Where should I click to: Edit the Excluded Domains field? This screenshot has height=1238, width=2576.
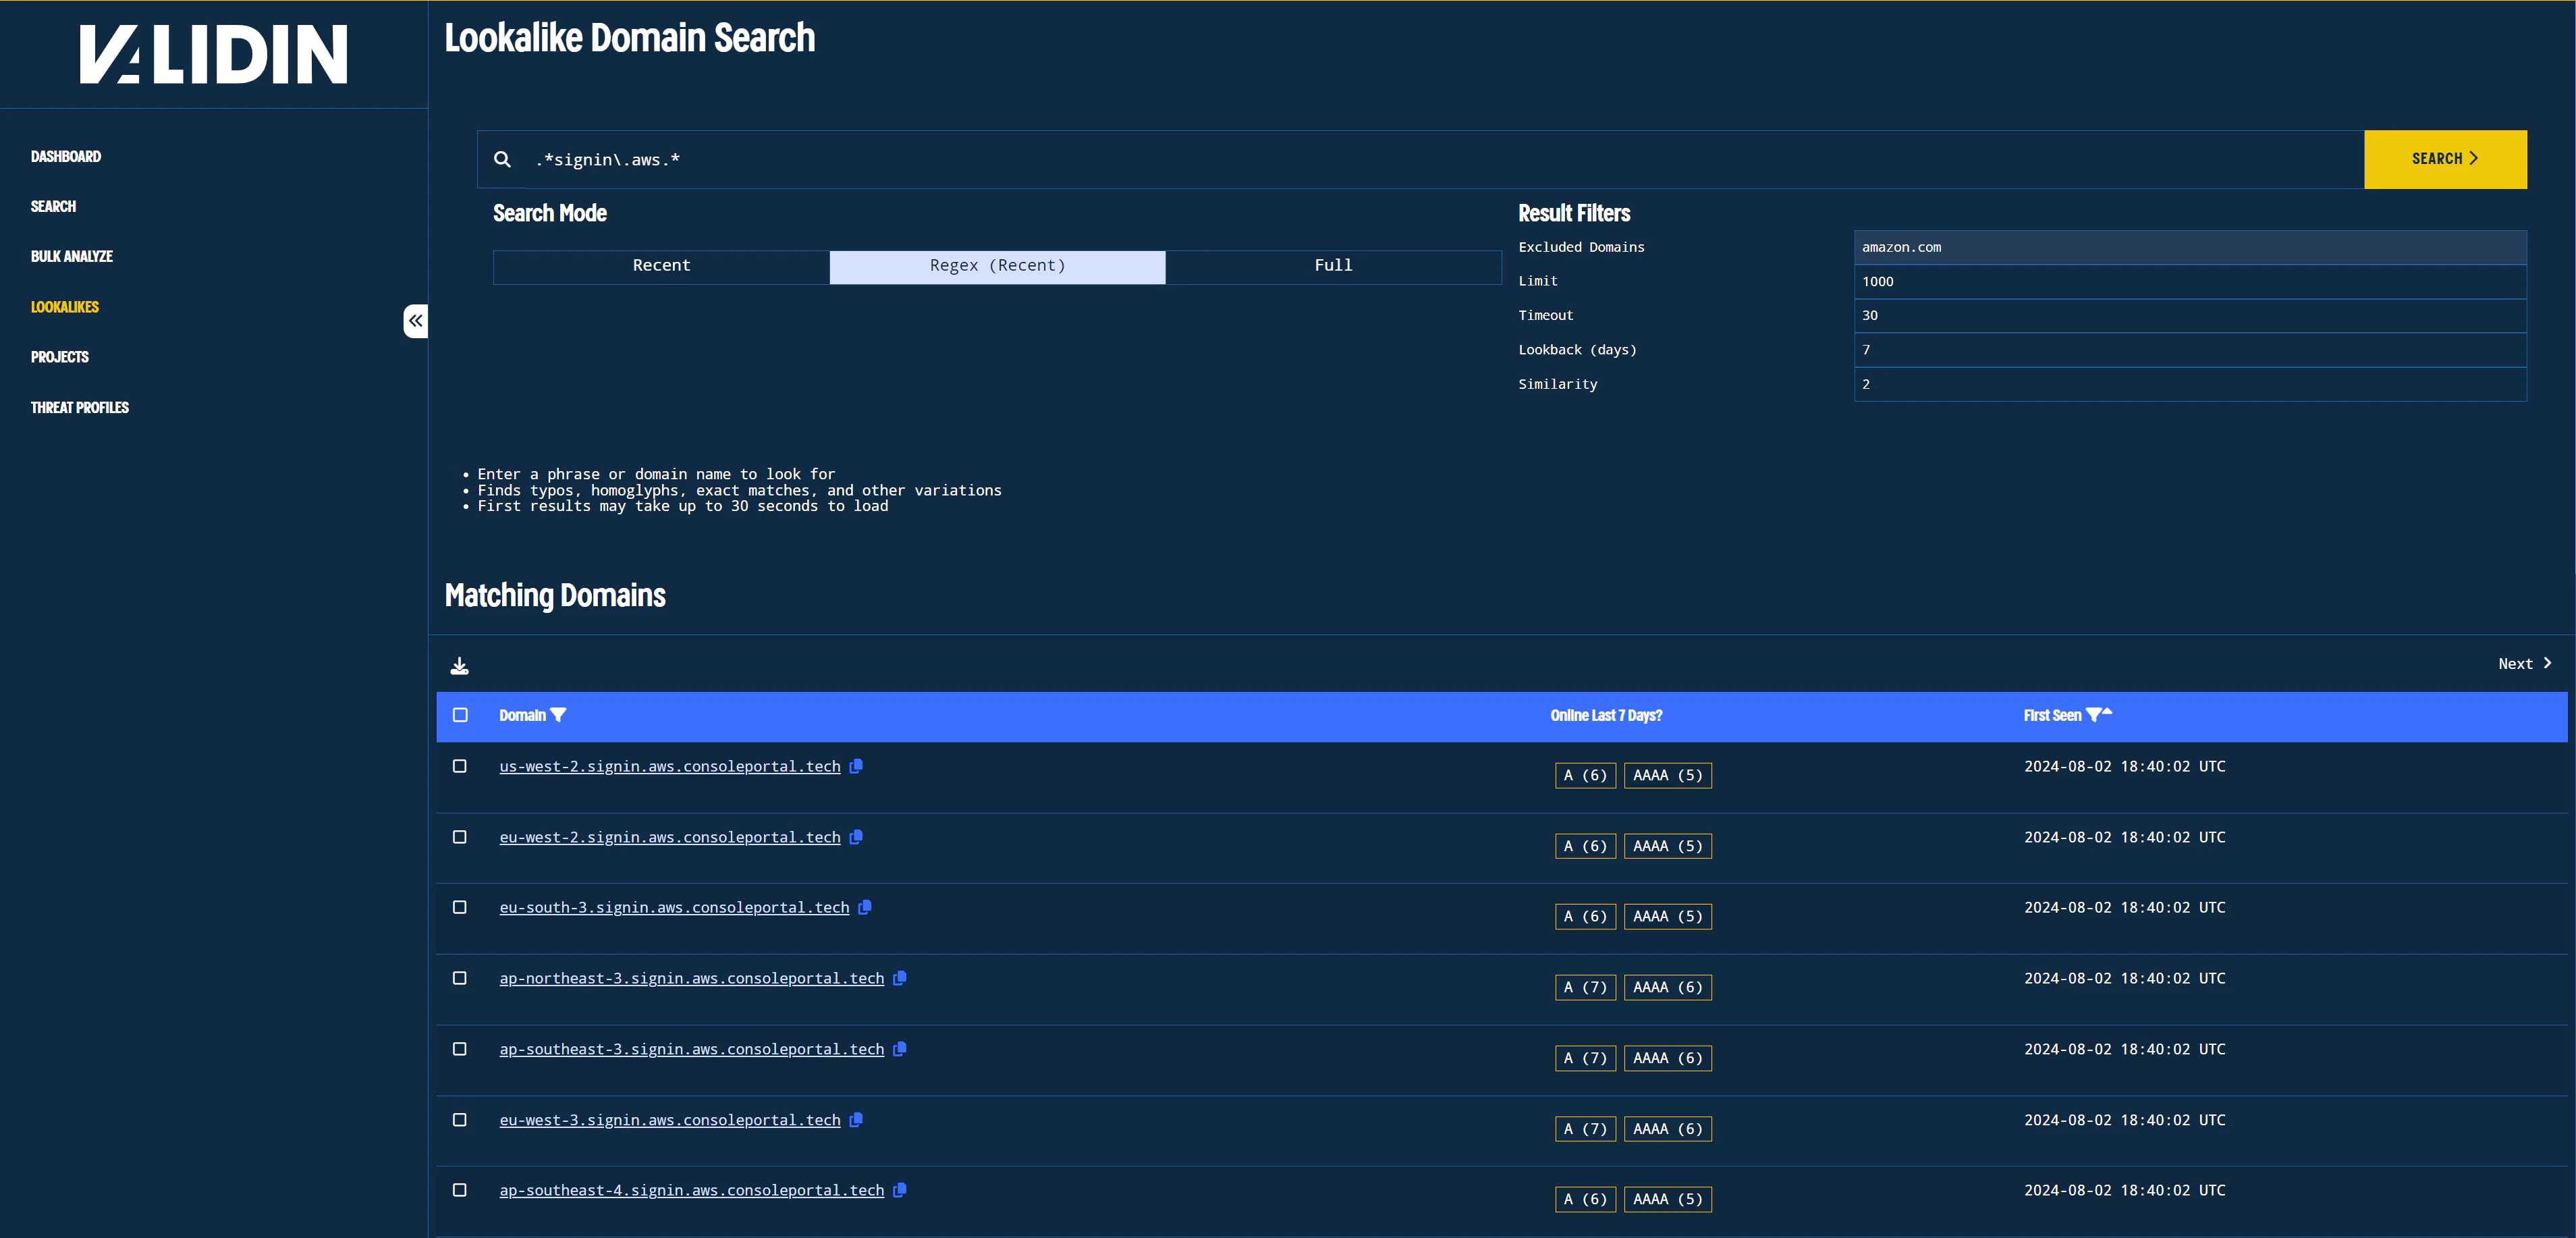(2190, 248)
